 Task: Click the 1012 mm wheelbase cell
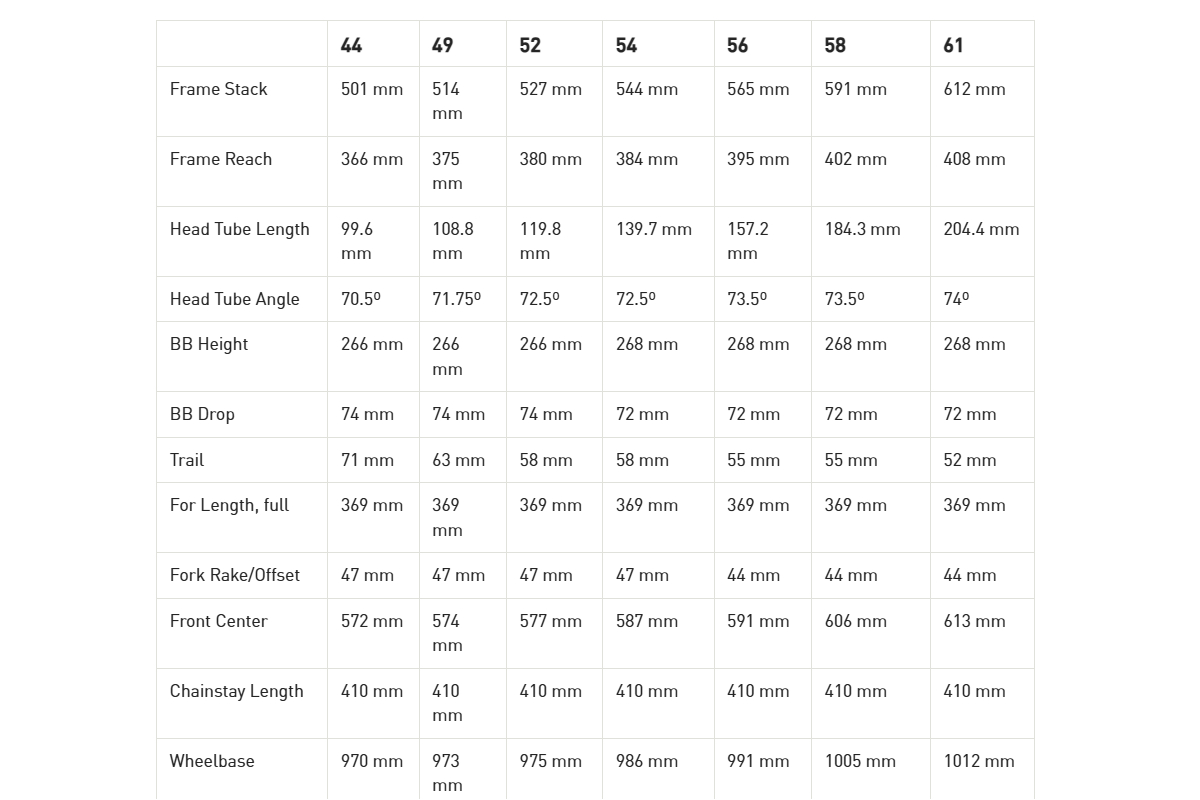point(979,761)
